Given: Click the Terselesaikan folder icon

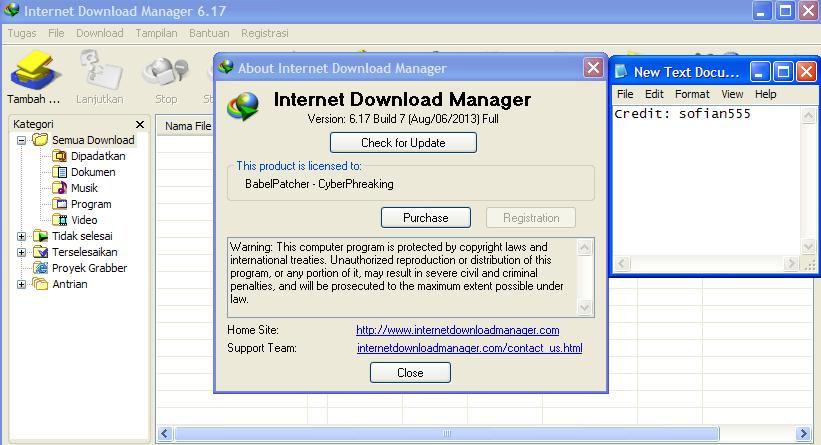Looking at the screenshot, I should pos(40,252).
